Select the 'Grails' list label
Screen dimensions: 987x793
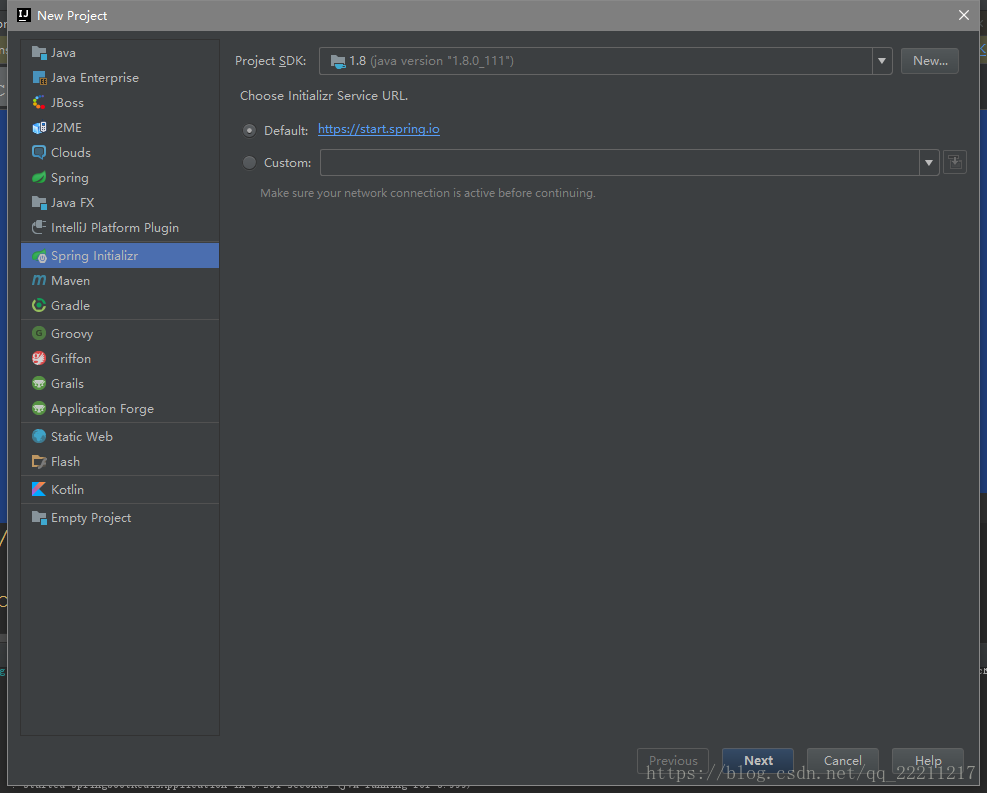(67, 383)
